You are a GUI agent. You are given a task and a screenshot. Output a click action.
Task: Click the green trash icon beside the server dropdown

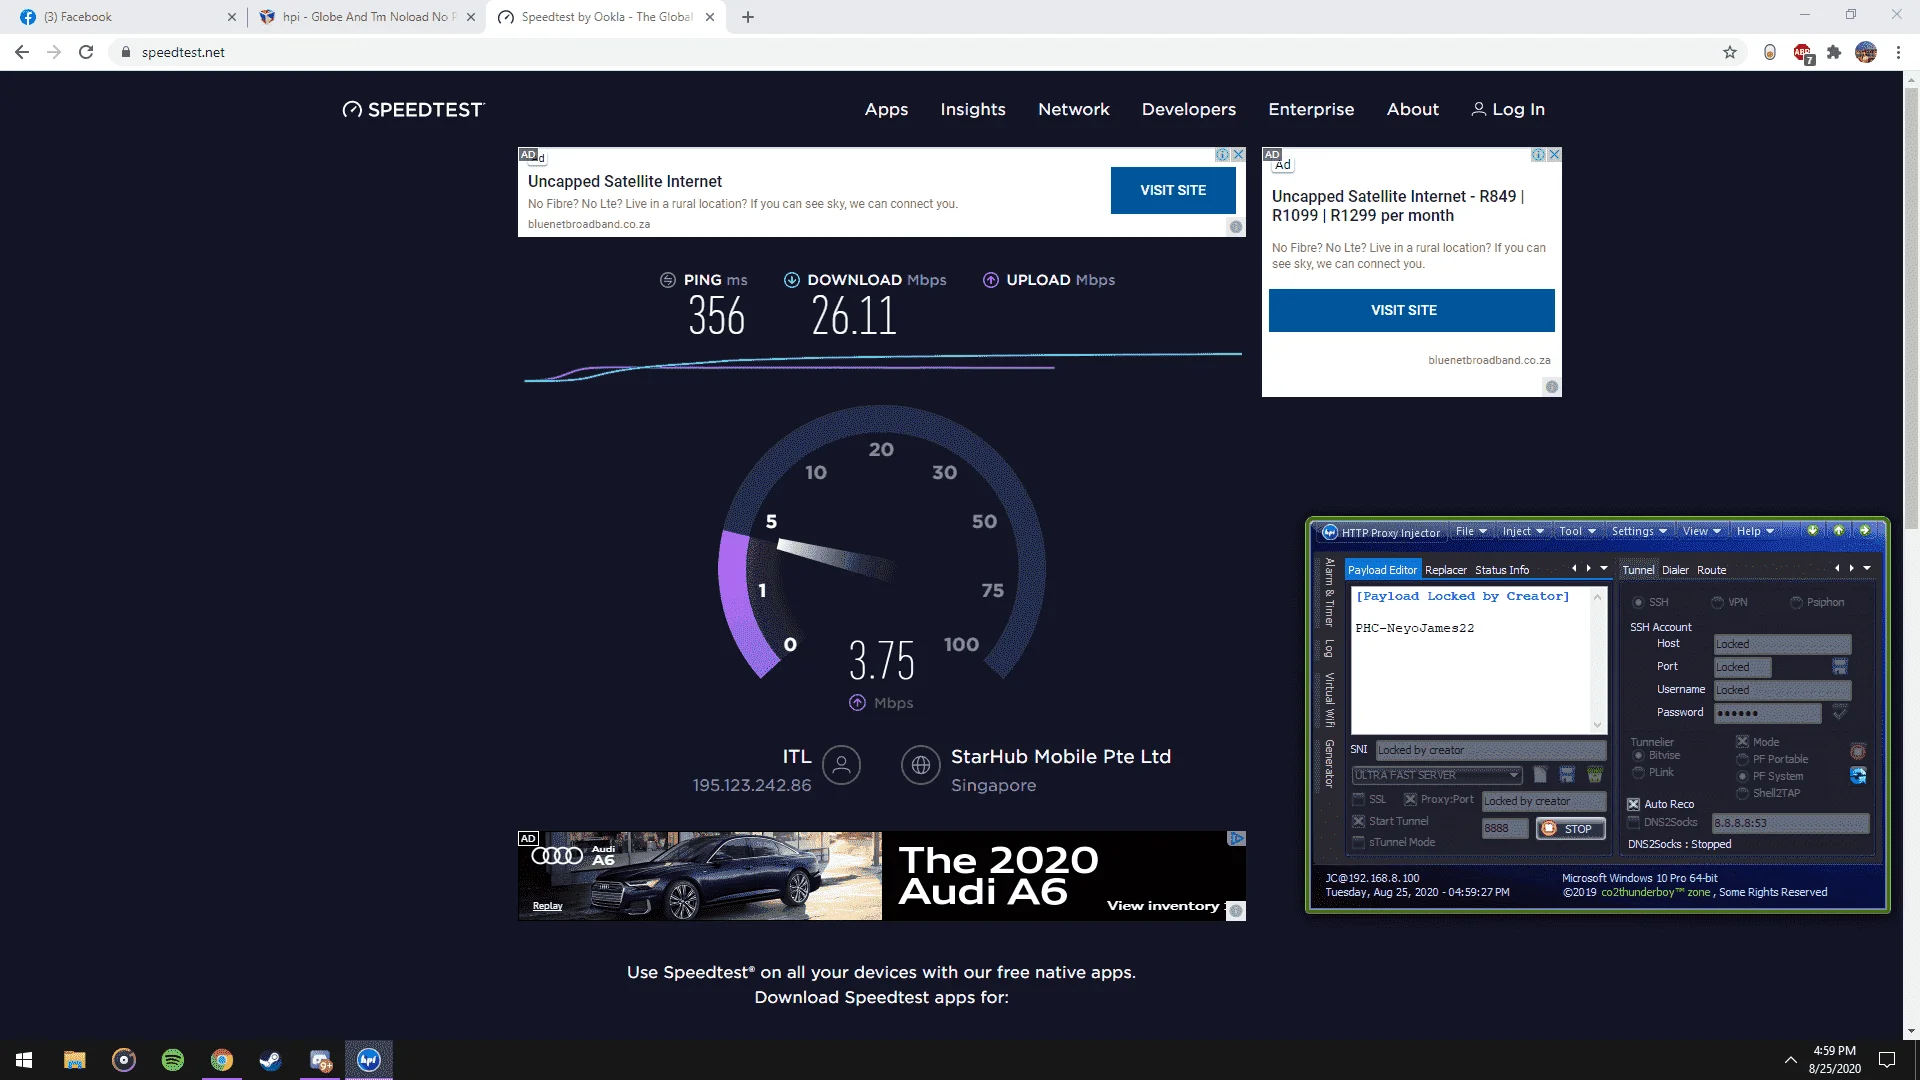tap(1595, 775)
